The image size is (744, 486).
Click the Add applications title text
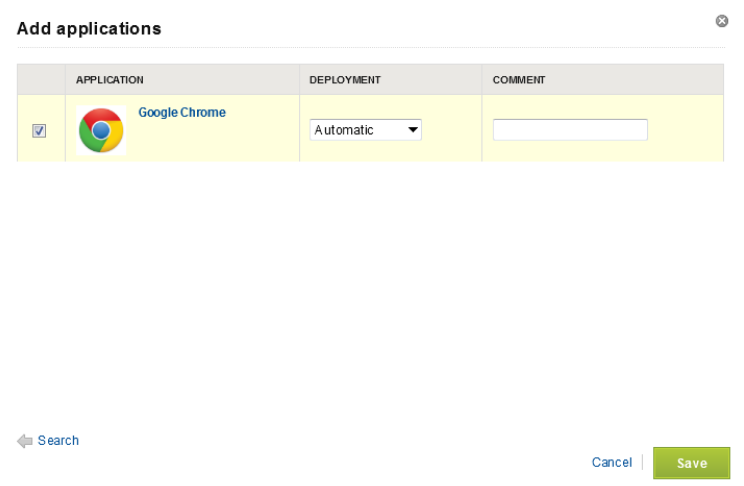[x=89, y=29]
